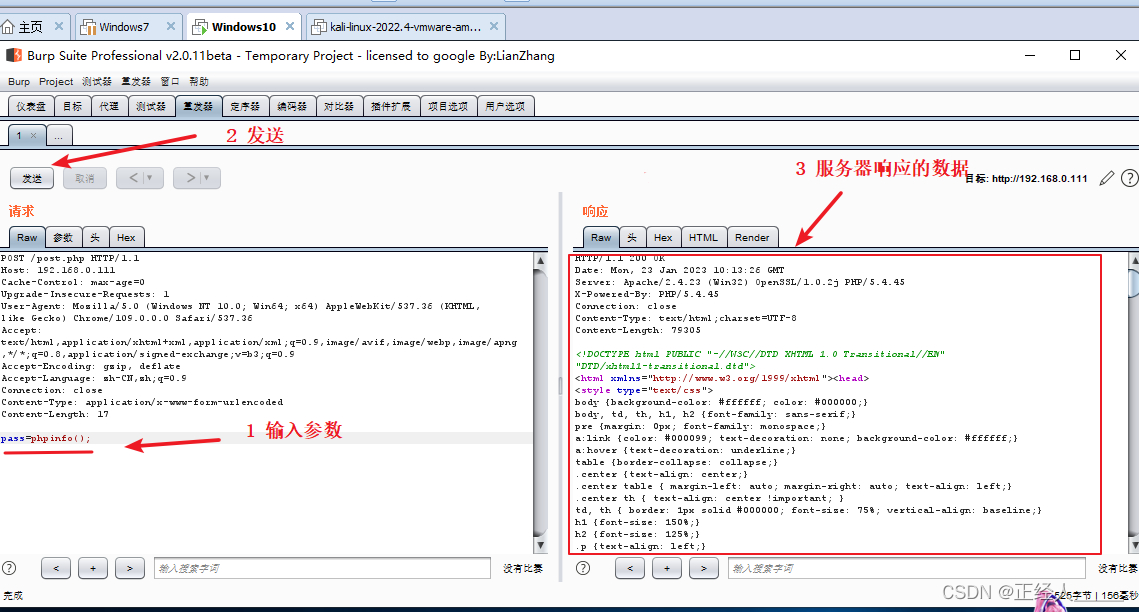Click the help icon below the response pane
Viewport: 1139px width, 612px height.
tap(583, 568)
